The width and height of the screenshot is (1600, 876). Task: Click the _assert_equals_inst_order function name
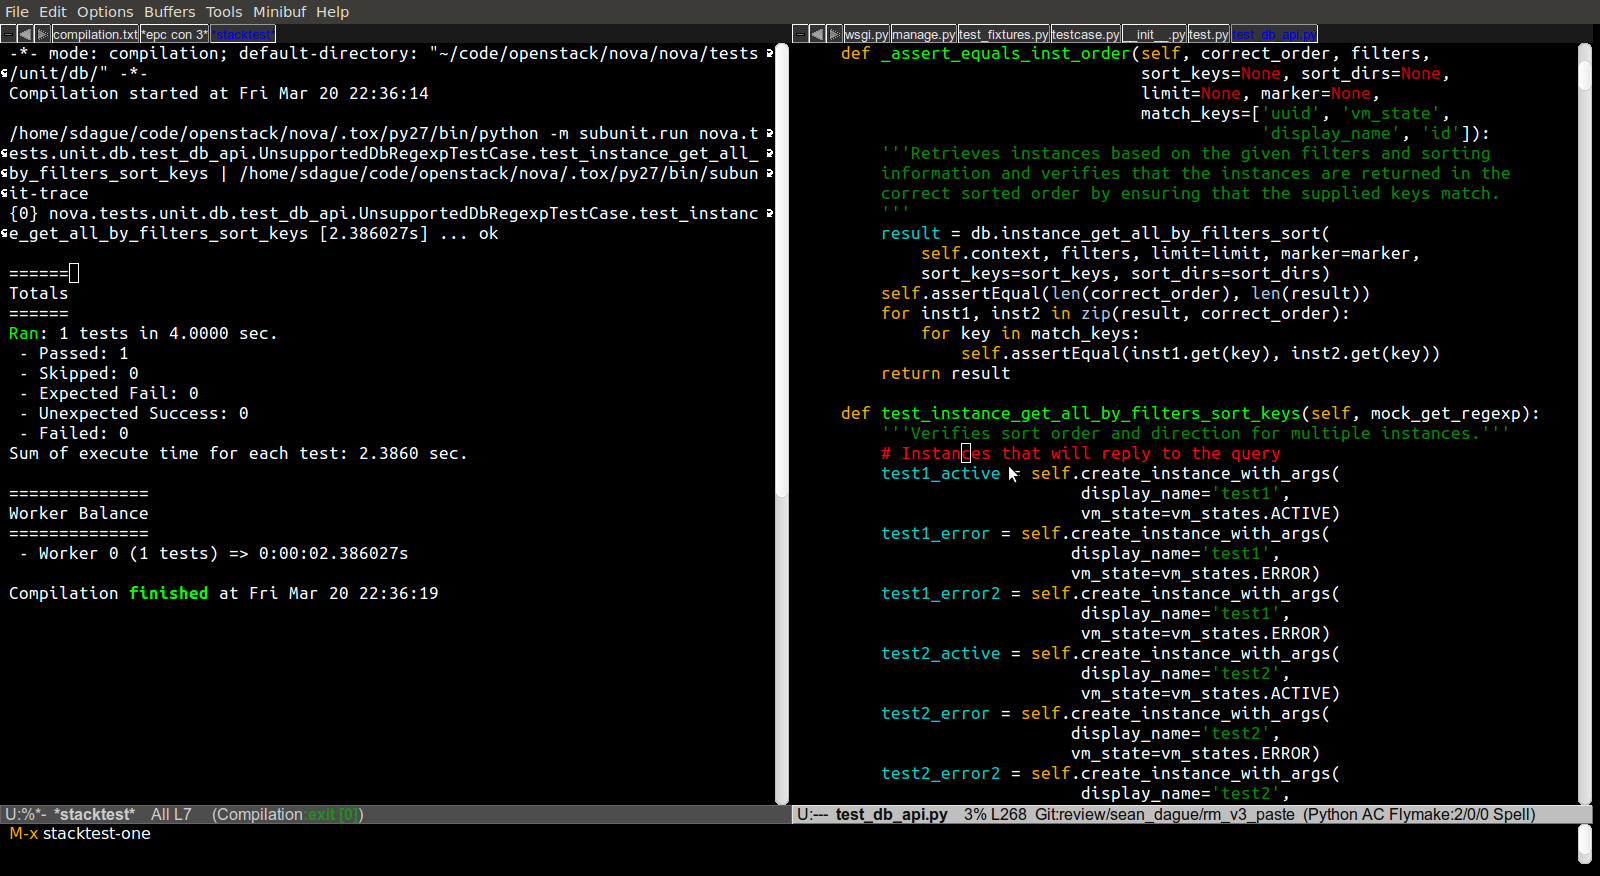click(1006, 53)
